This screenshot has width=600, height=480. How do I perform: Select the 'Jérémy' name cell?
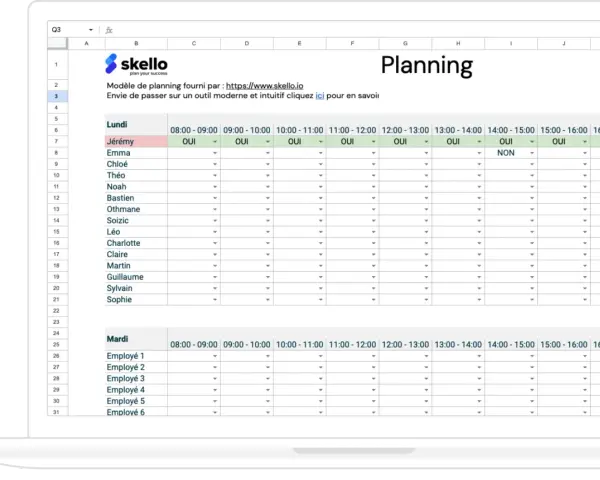tap(136, 142)
